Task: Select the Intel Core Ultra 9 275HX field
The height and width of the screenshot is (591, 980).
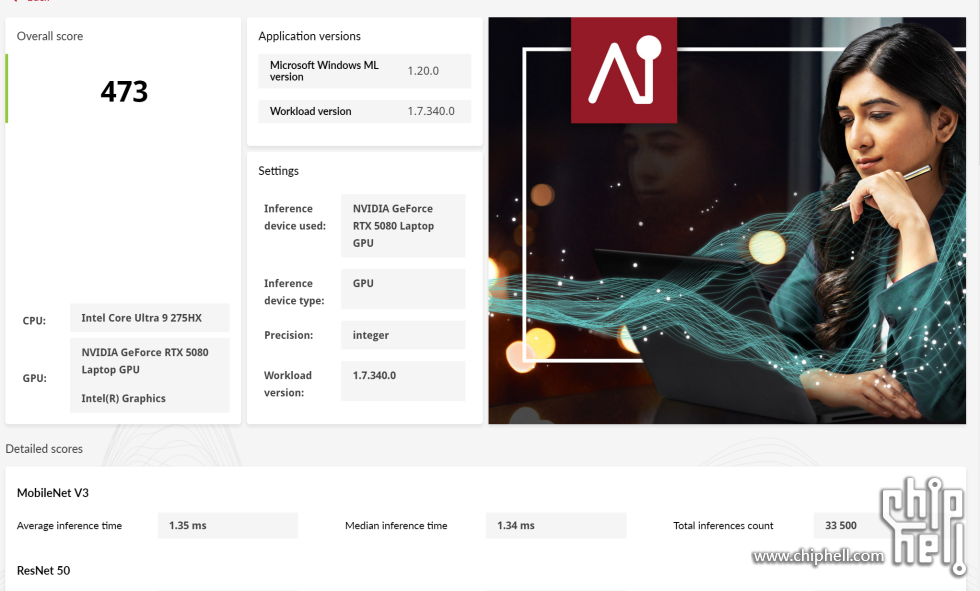Action: click(149, 318)
